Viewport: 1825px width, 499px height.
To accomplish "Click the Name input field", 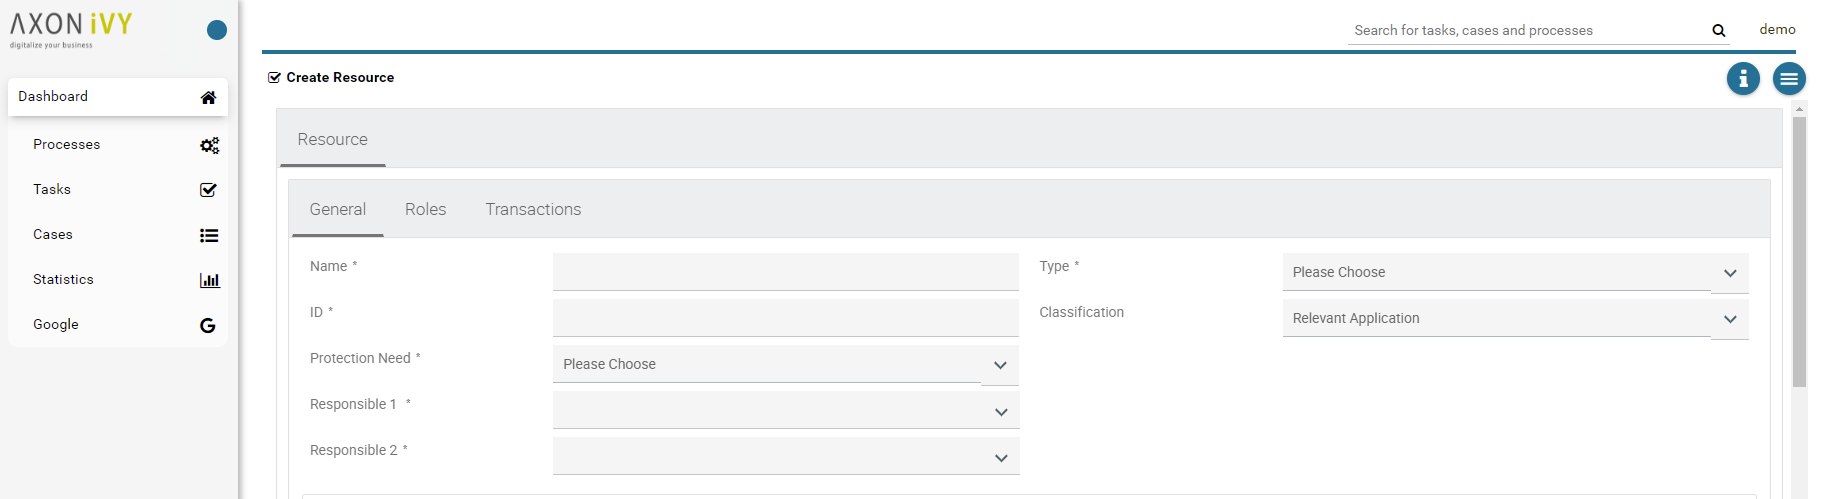I will [x=785, y=271].
